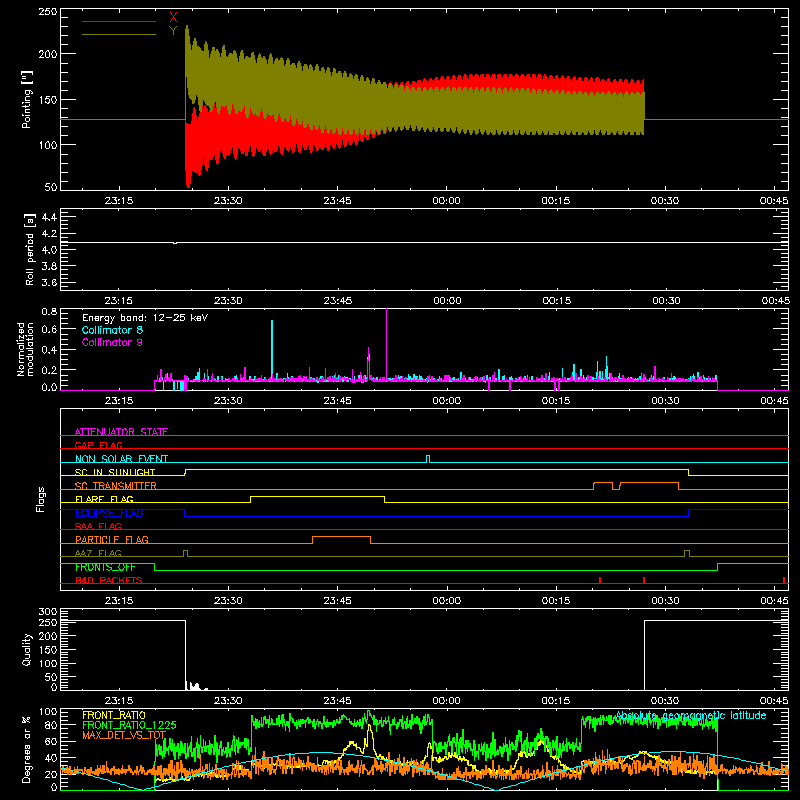800x800 pixels.
Task: Select the SC_TRANSMITTER flag label
Action: (x=116, y=486)
